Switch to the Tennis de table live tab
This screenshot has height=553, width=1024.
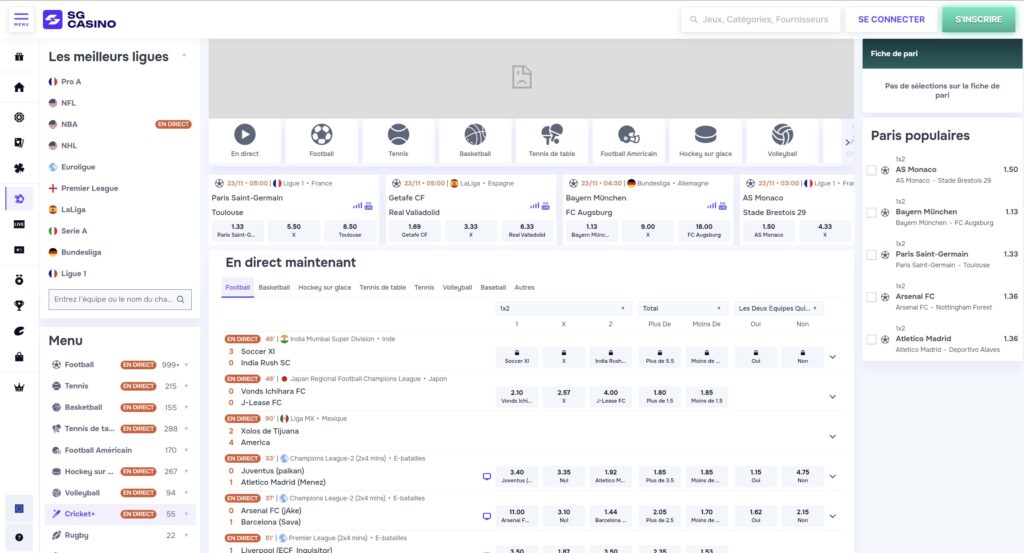click(x=383, y=287)
